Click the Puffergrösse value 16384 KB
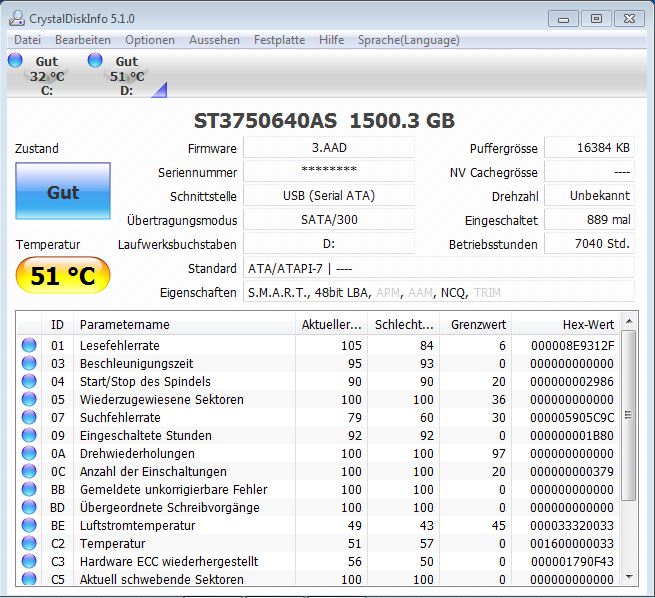The image size is (655, 598). pyautogui.click(x=589, y=148)
